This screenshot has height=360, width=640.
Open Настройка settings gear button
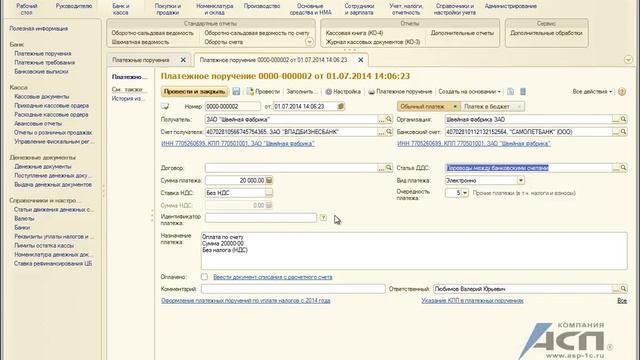[x=343, y=91]
